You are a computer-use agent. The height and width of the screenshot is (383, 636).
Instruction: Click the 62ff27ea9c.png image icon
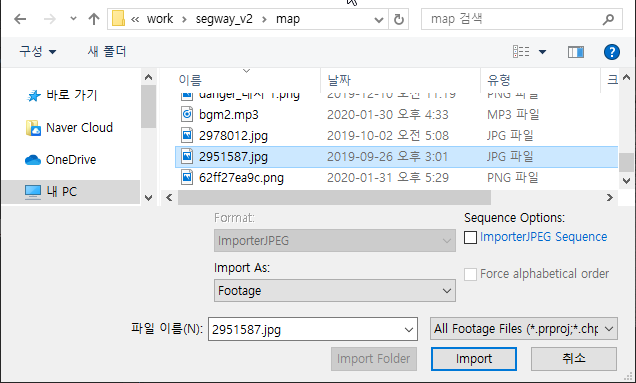click(x=187, y=178)
